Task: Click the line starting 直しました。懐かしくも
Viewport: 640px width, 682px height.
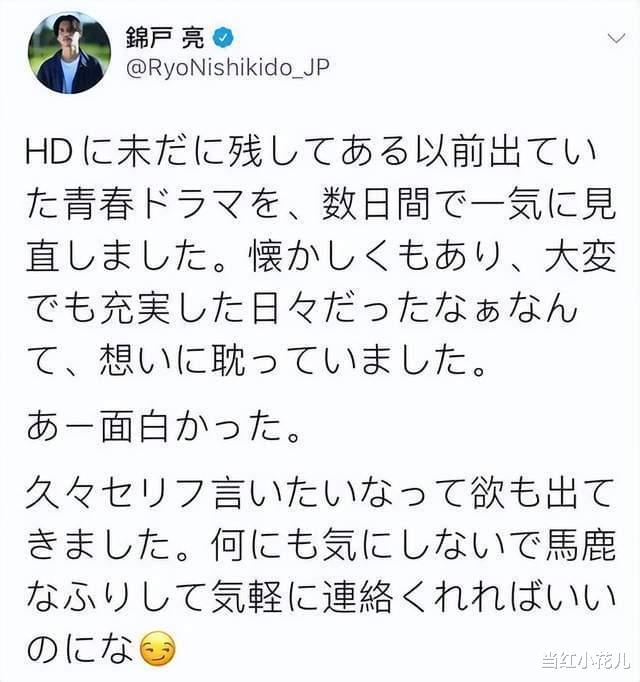Action: [321, 256]
